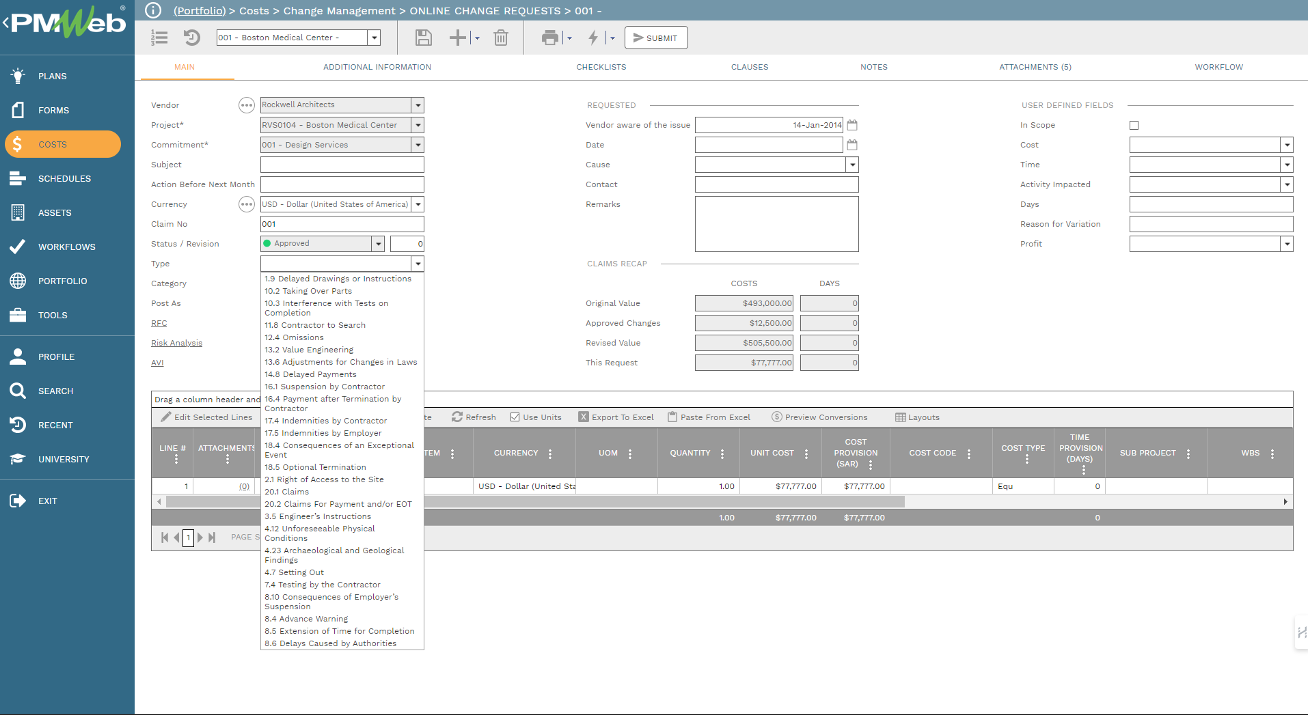The image size is (1308, 715).
Task: Expand the Cause dropdown
Action: point(852,165)
